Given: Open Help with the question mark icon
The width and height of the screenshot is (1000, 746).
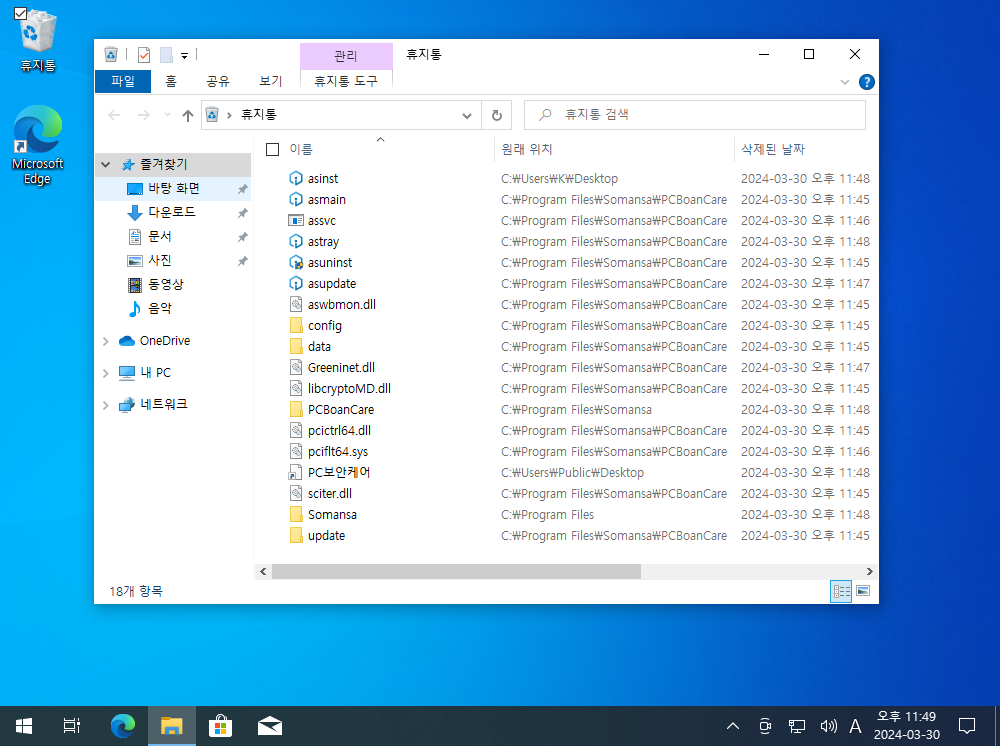Looking at the screenshot, I should point(867,82).
